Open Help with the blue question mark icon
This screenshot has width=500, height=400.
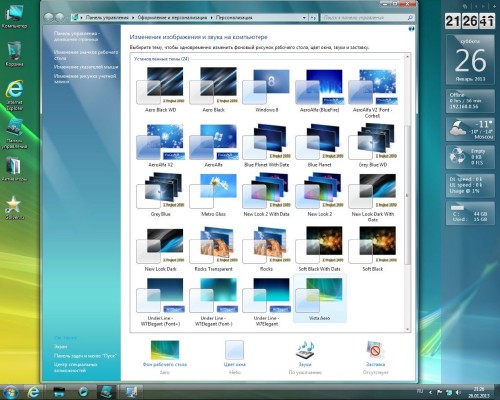click(x=411, y=29)
